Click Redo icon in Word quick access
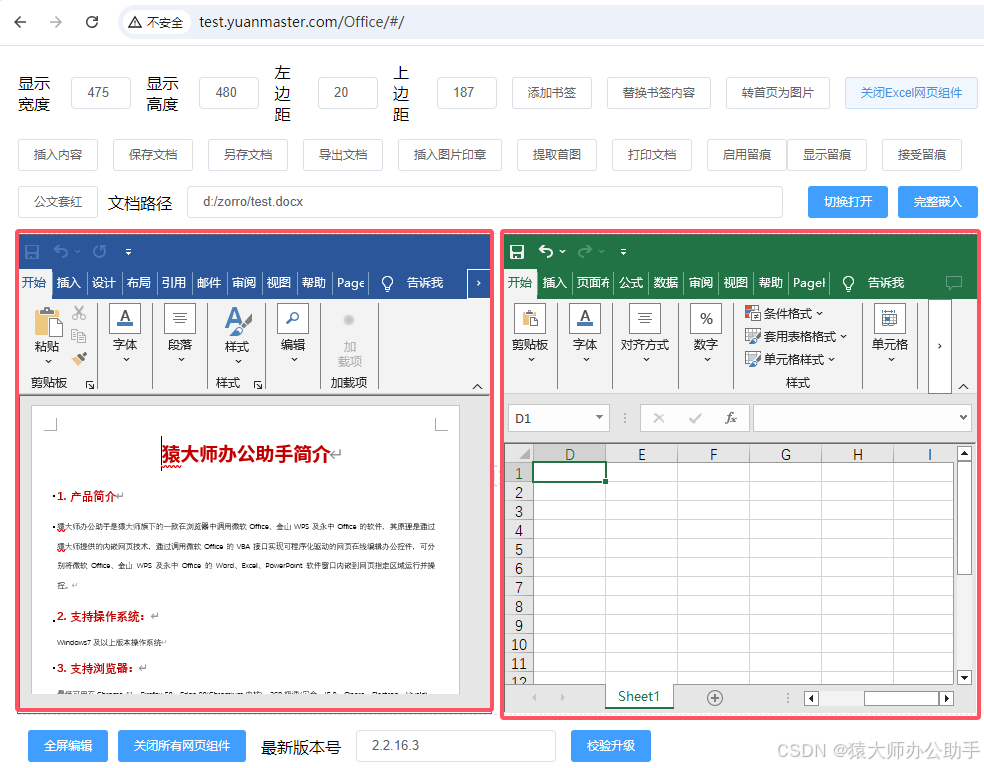Viewport: 984px width, 768px height. pos(99,252)
